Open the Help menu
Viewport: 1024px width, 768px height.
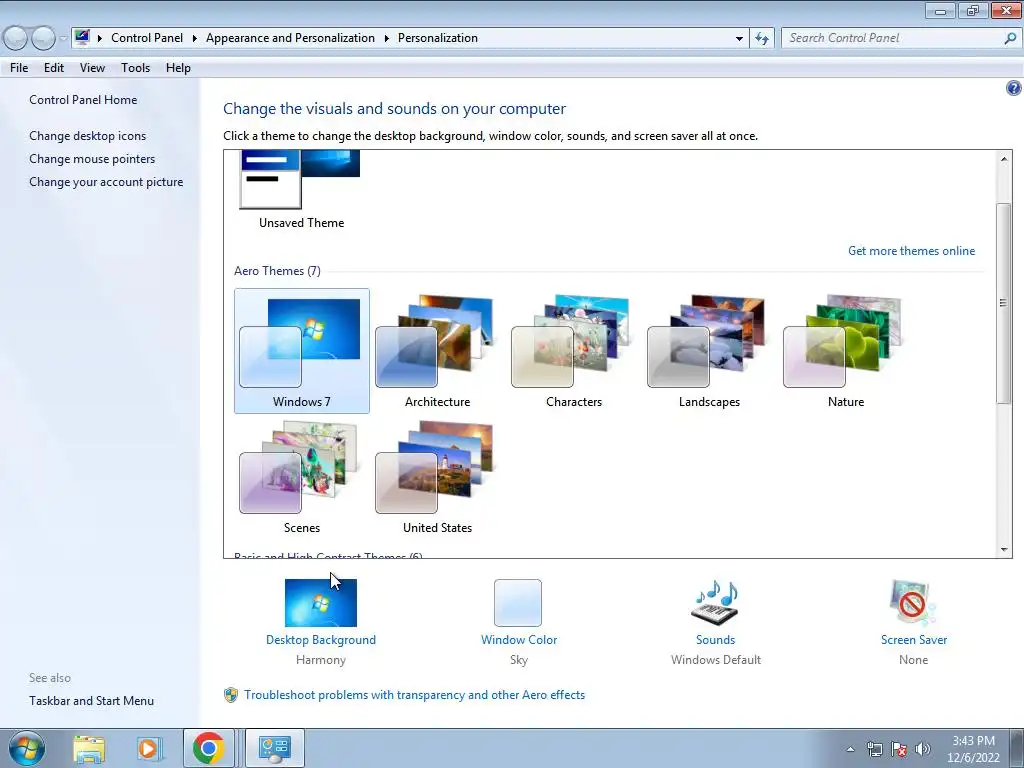tap(178, 68)
